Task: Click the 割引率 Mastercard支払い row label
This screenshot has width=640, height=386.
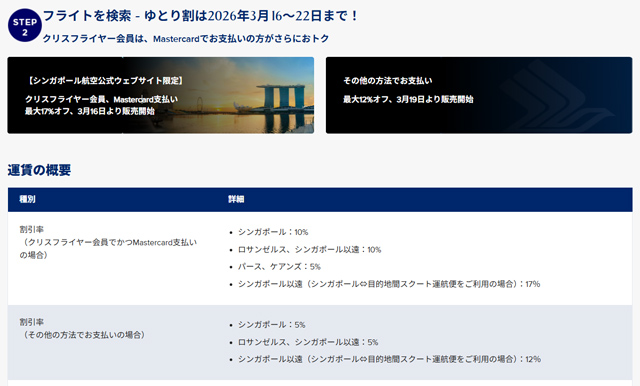Action: [x=108, y=242]
